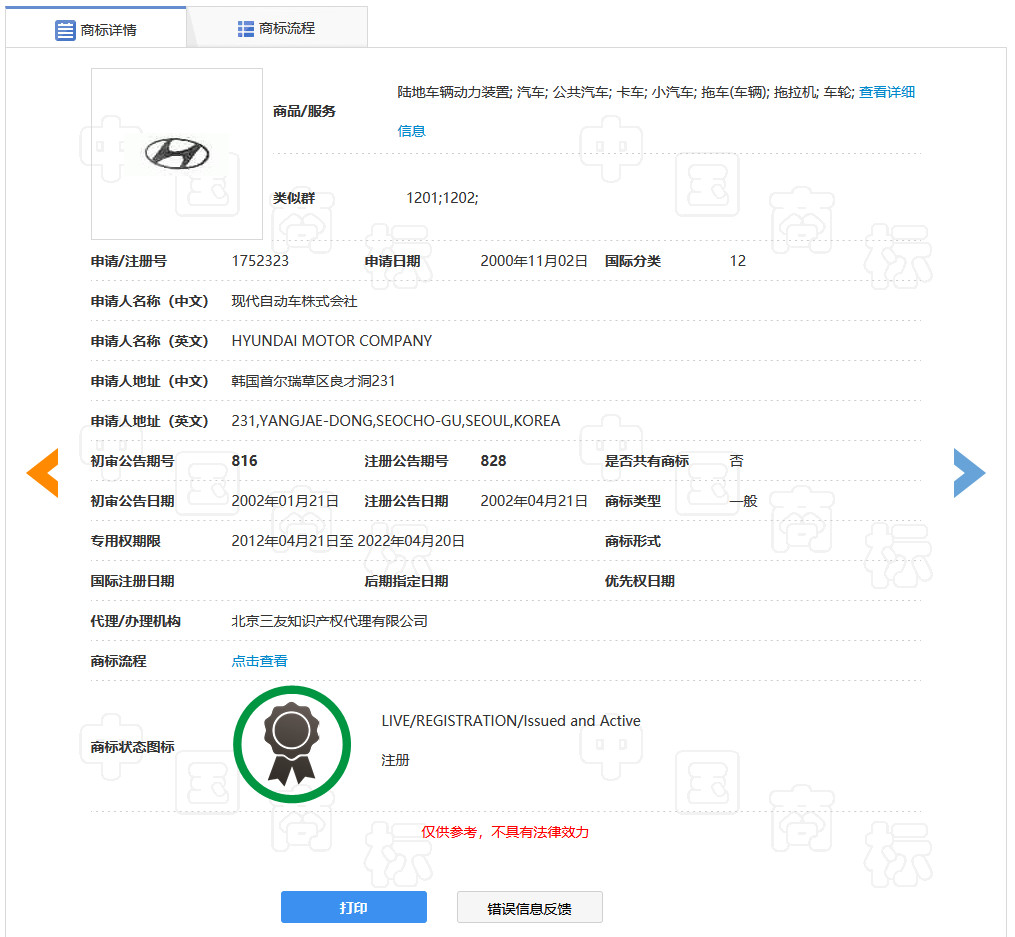
Task: Click the 商标状态图标 label
Action: (x=133, y=747)
